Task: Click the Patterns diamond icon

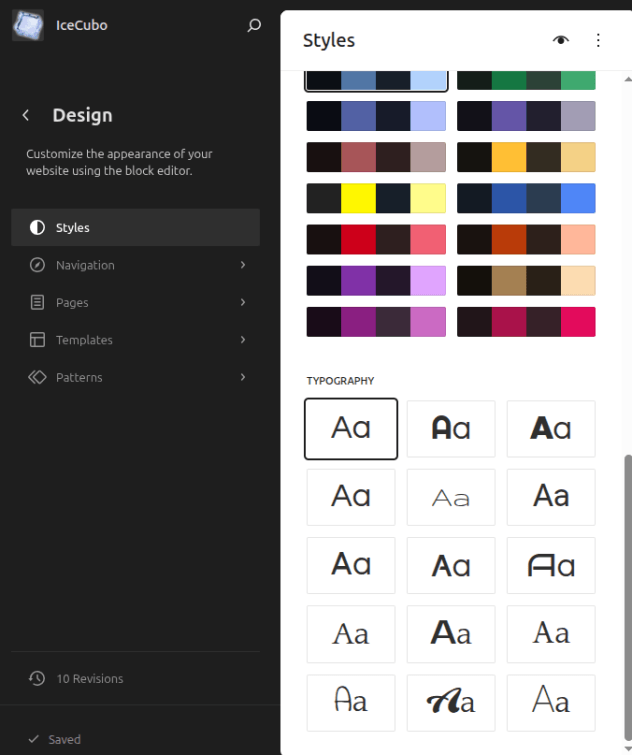Action: click(x=37, y=377)
